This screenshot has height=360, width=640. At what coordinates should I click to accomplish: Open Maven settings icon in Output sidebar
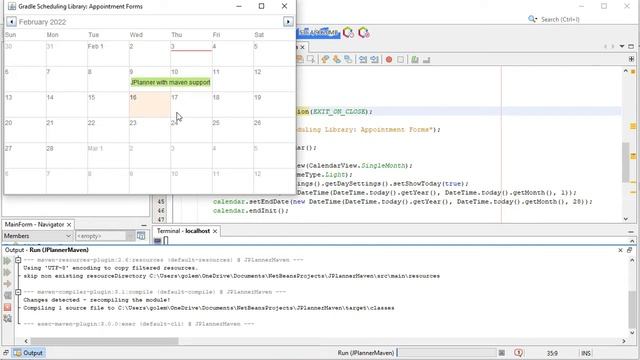click(7, 319)
